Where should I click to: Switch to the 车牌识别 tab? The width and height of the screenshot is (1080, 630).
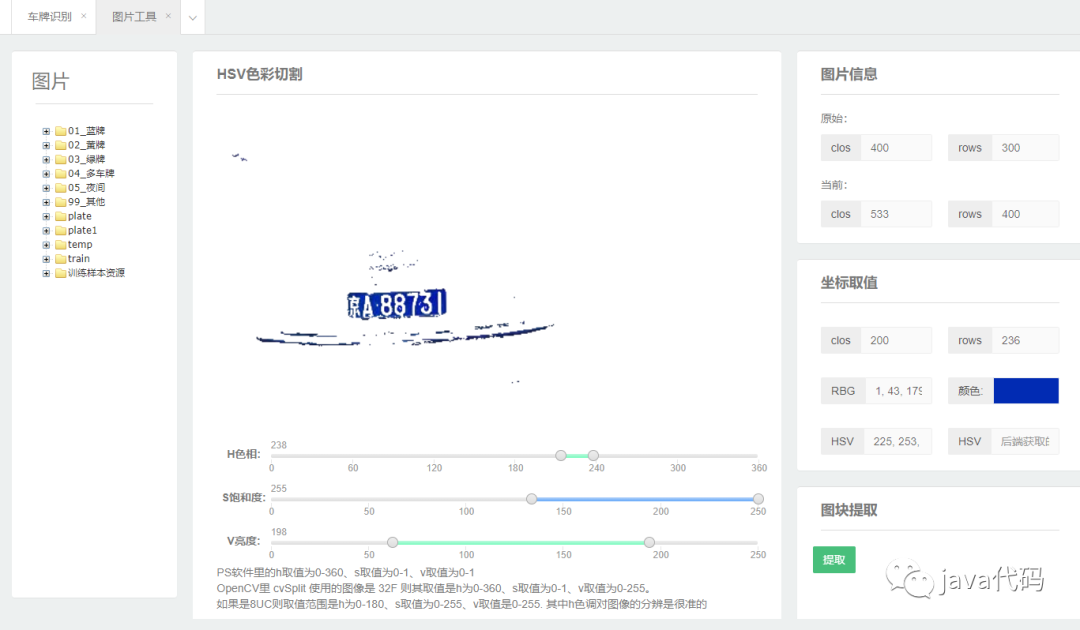click(50, 17)
